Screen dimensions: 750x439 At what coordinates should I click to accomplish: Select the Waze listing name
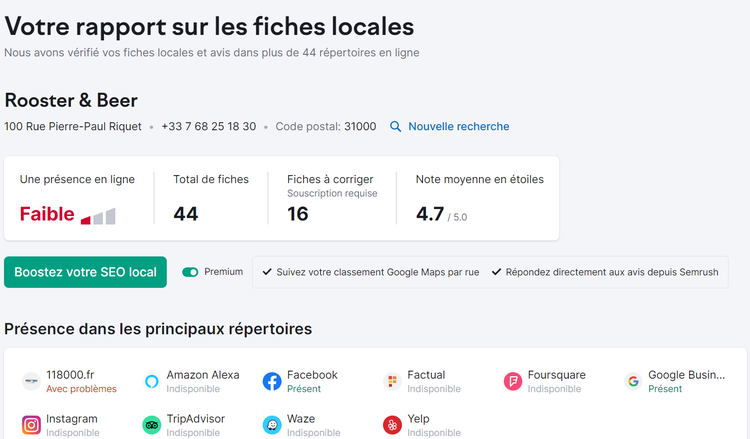301,419
